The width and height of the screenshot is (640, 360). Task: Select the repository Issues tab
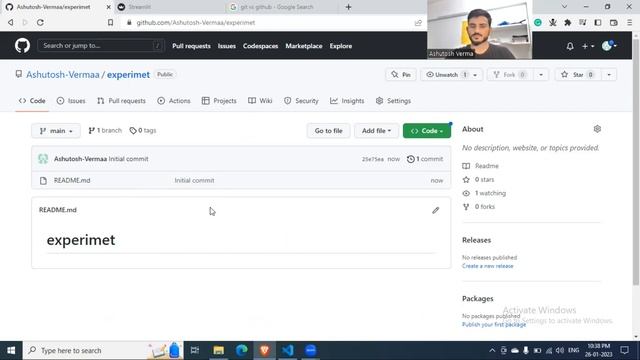(x=71, y=101)
